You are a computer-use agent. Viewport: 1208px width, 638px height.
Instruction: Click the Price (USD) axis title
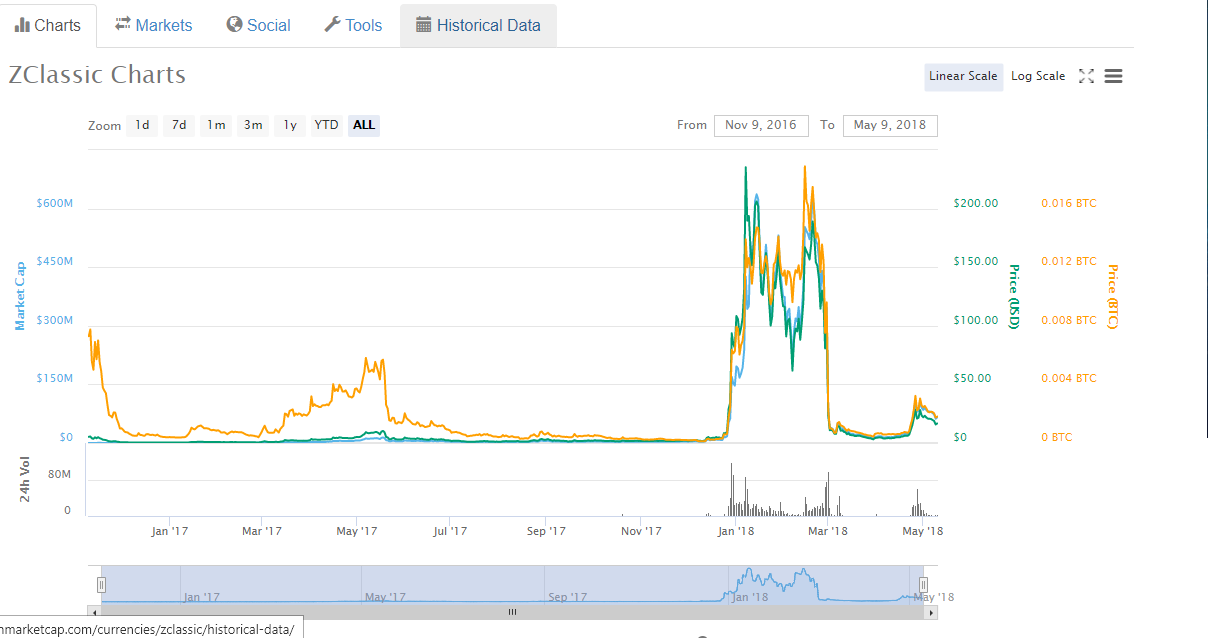pyautogui.click(x=1014, y=297)
